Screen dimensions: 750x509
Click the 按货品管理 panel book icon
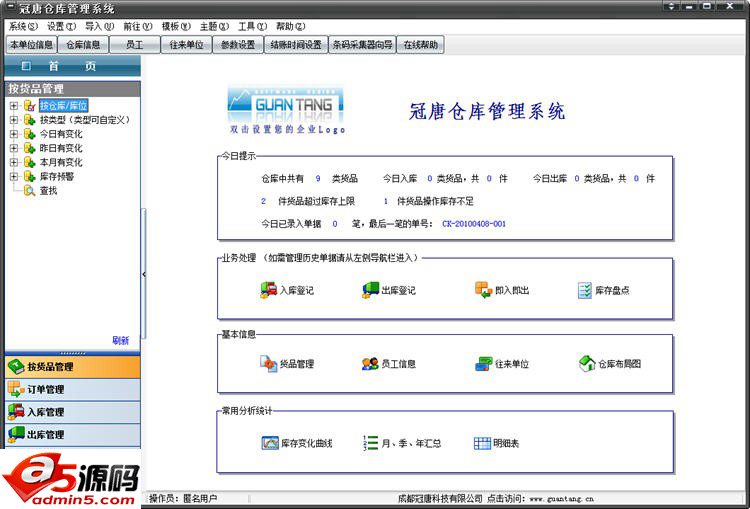(x=16, y=367)
